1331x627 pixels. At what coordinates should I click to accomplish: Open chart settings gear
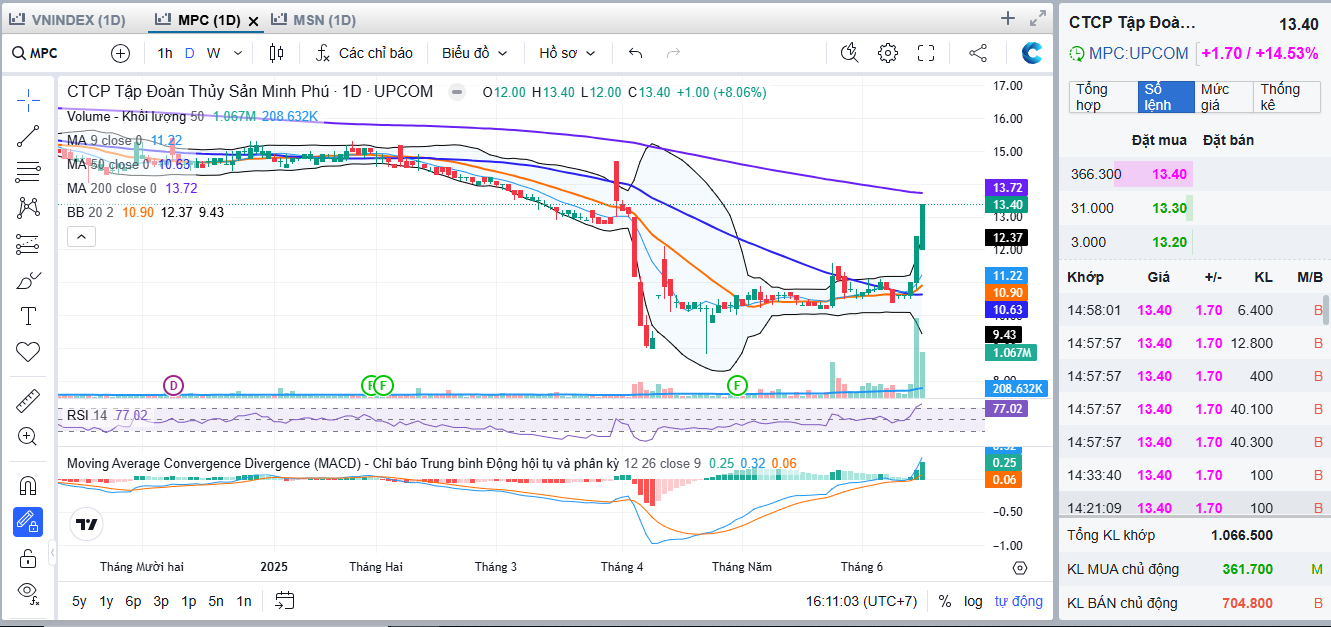888,53
